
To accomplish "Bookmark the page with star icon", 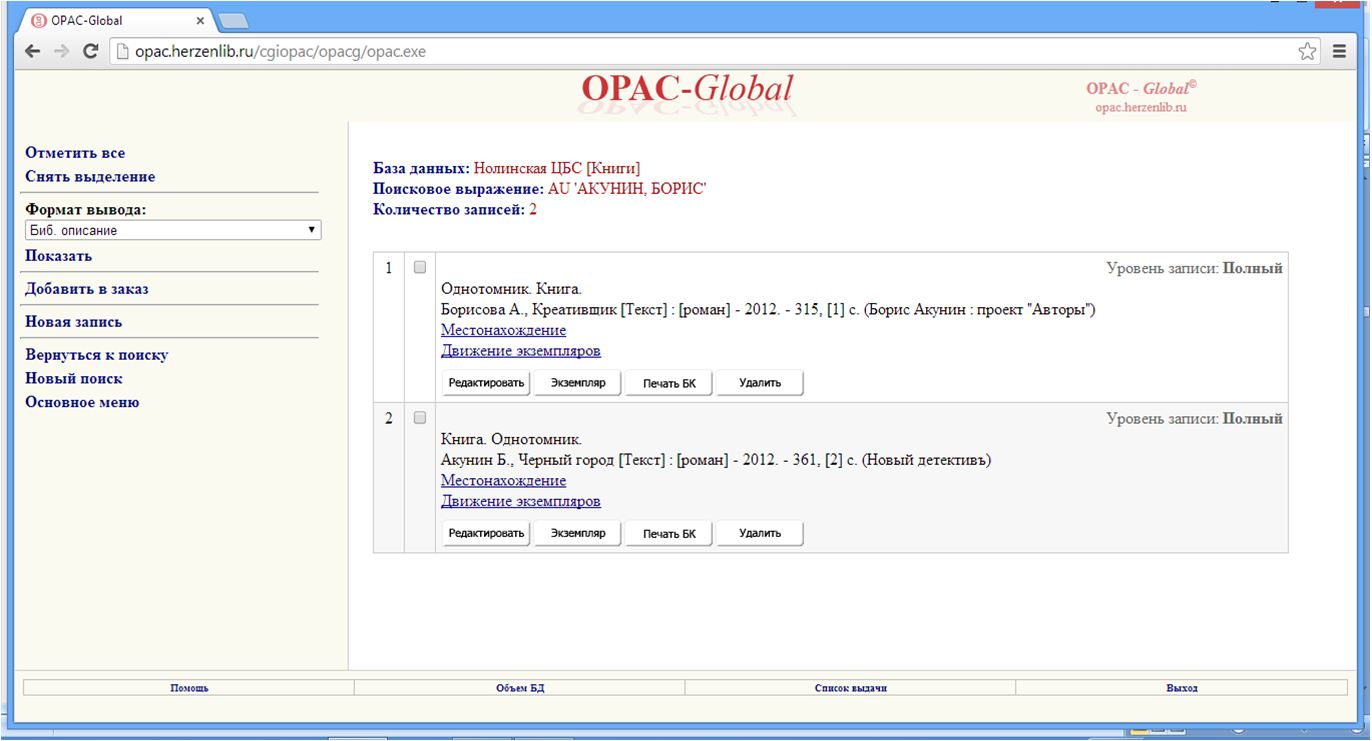I will (x=1307, y=52).
